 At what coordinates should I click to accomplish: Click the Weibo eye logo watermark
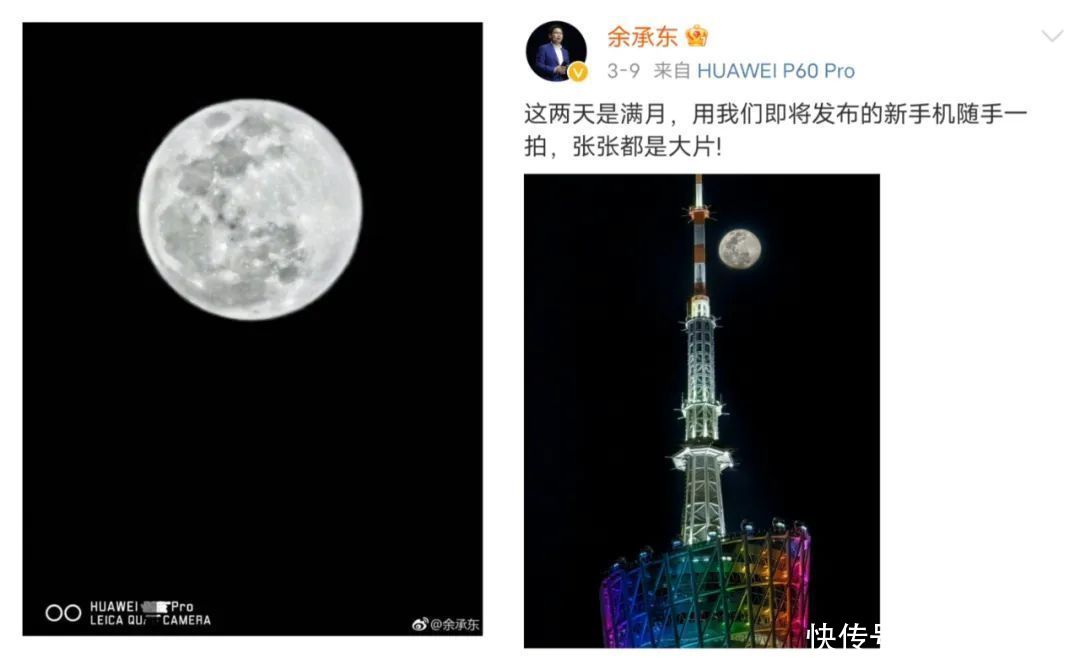click(419, 624)
